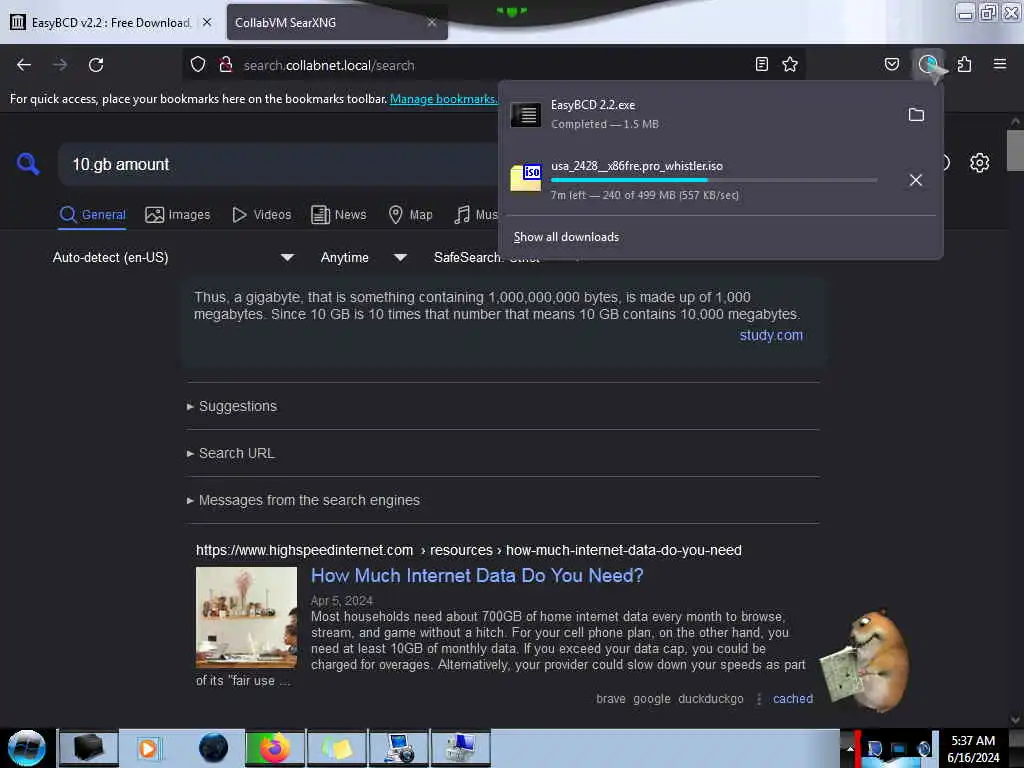Click the volume icon in system tray
This screenshot has height=768, width=1024.
923,749
